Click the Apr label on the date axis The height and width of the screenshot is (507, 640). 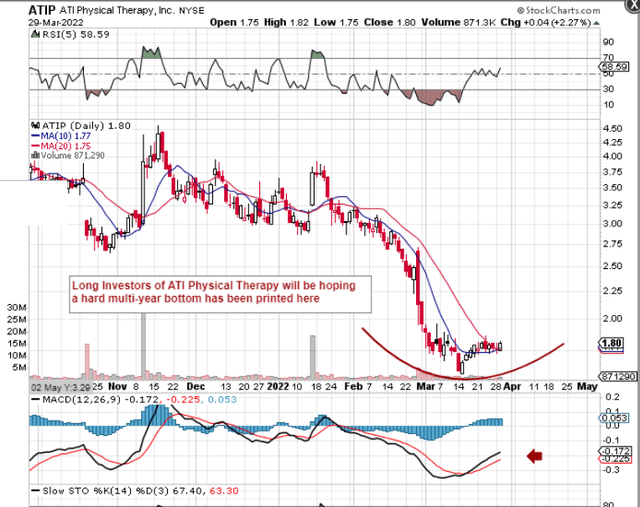point(512,387)
